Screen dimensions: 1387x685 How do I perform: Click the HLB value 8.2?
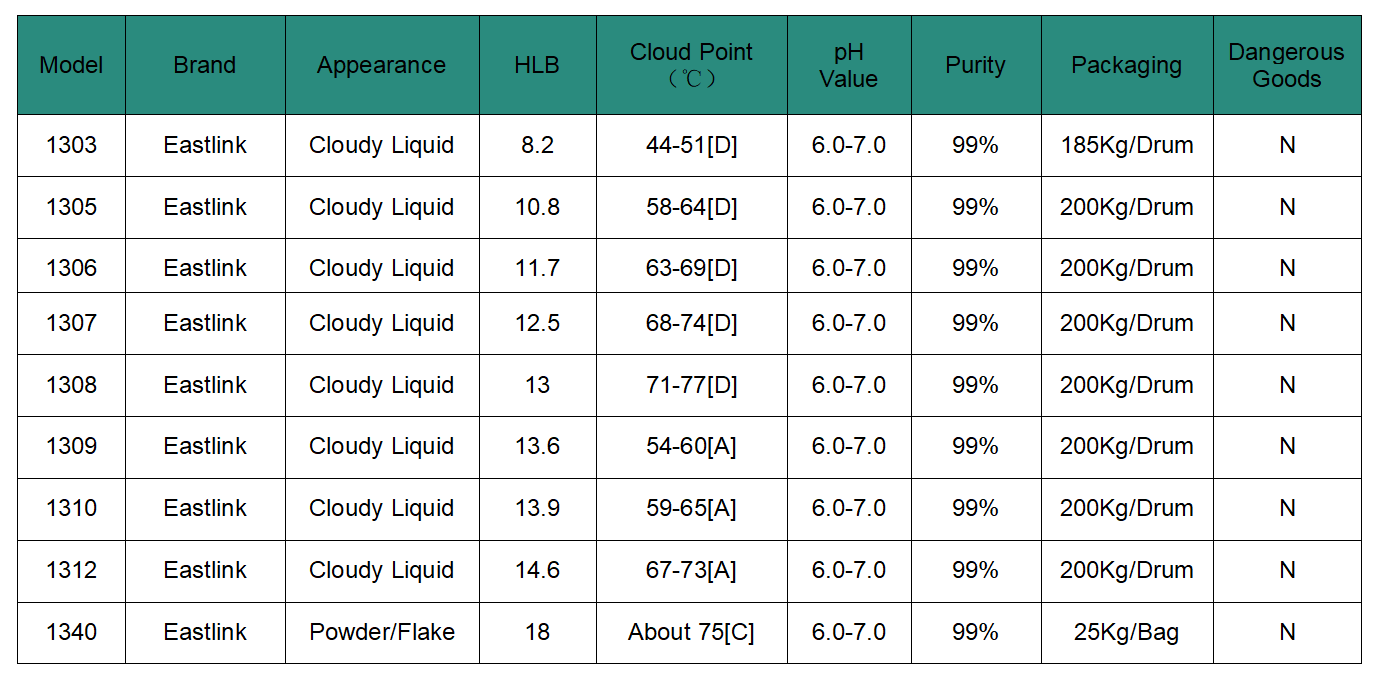tap(537, 145)
